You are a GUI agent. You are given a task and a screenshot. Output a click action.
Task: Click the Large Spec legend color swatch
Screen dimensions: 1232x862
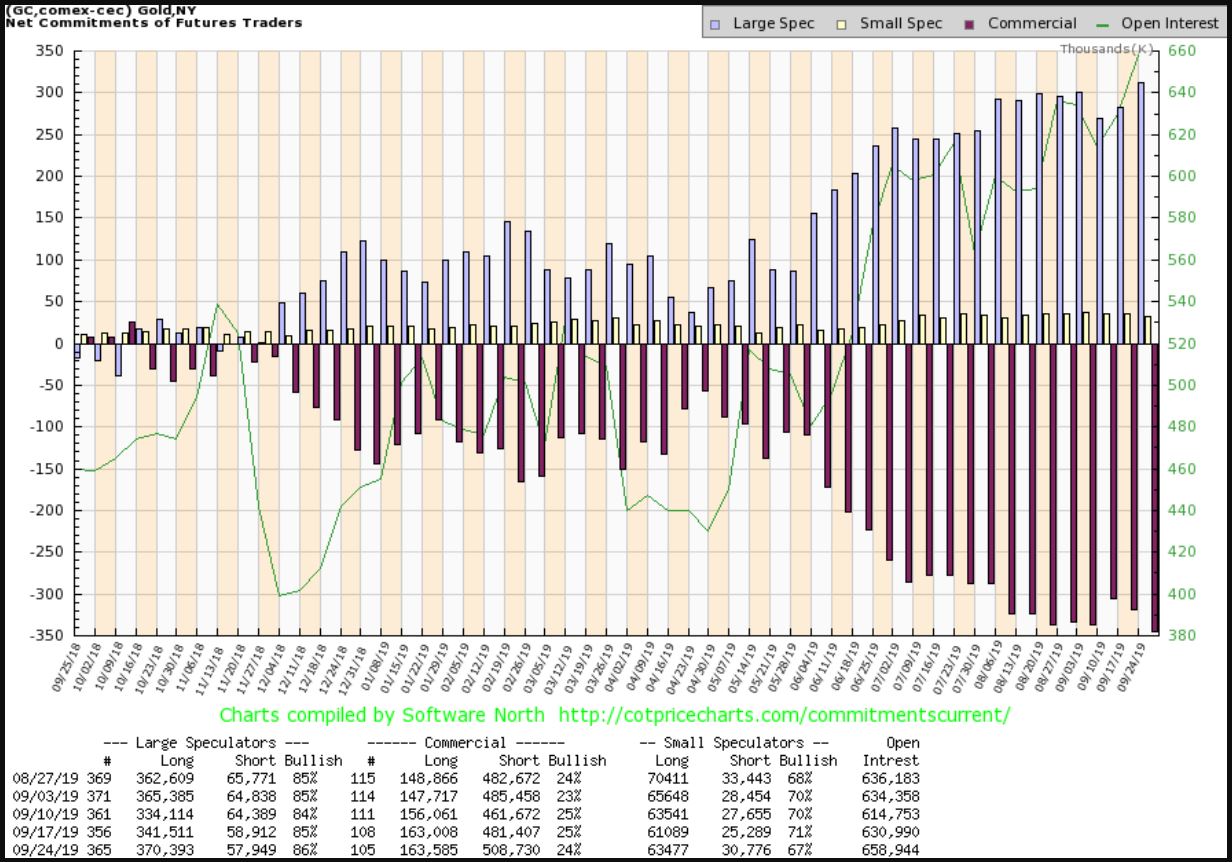(x=715, y=23)
